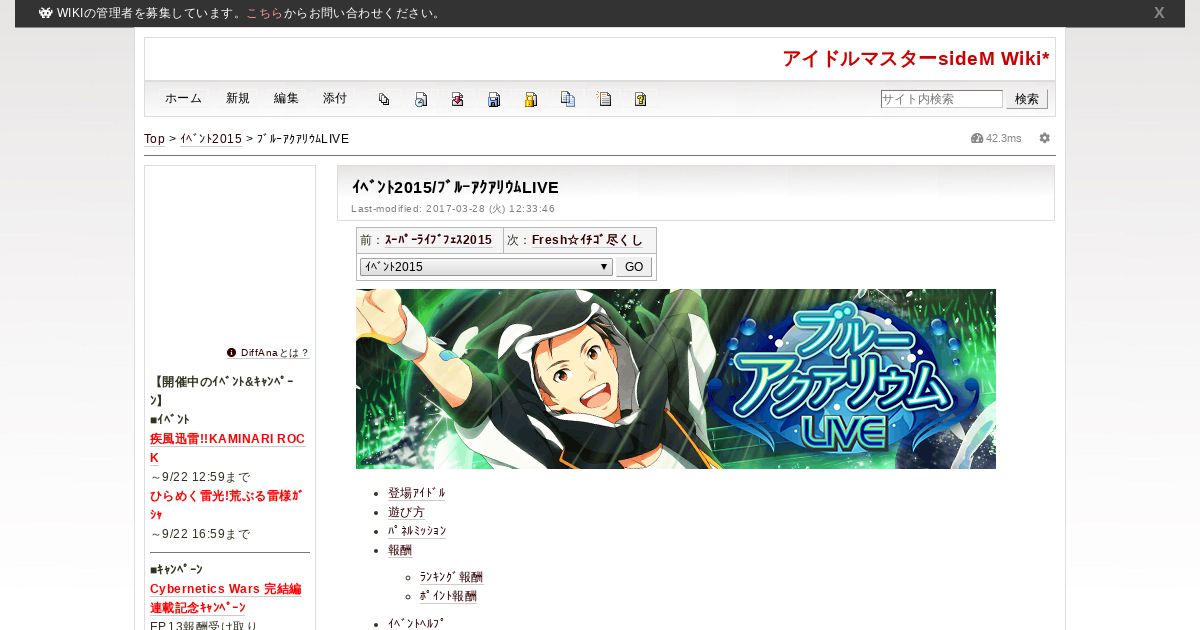Click the page heading ｲﾍﾞﾝﾄ2015/ﾌﾞﾙｰｱｸｱﾘｳﾑLIVE

455,187
